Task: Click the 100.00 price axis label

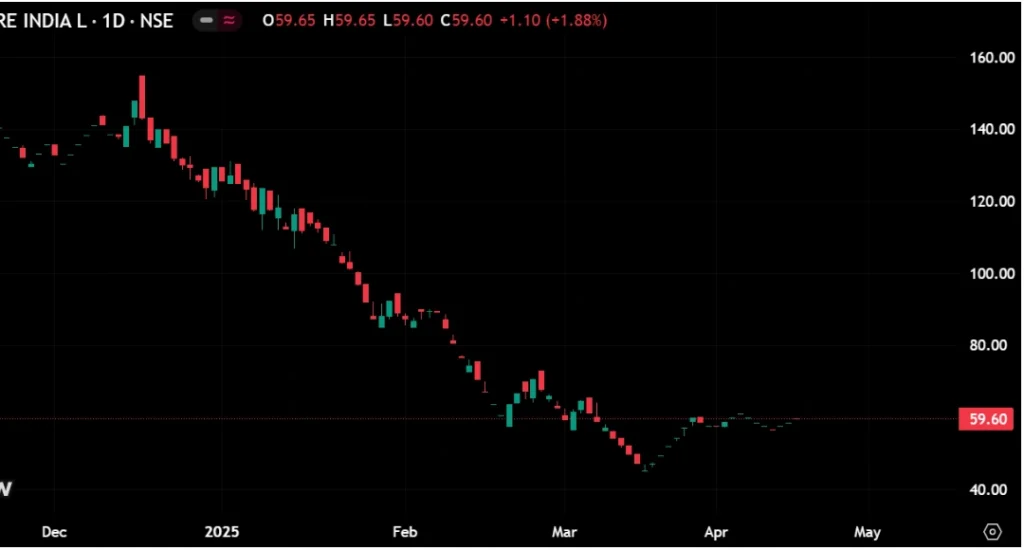Action: point(992,274)
